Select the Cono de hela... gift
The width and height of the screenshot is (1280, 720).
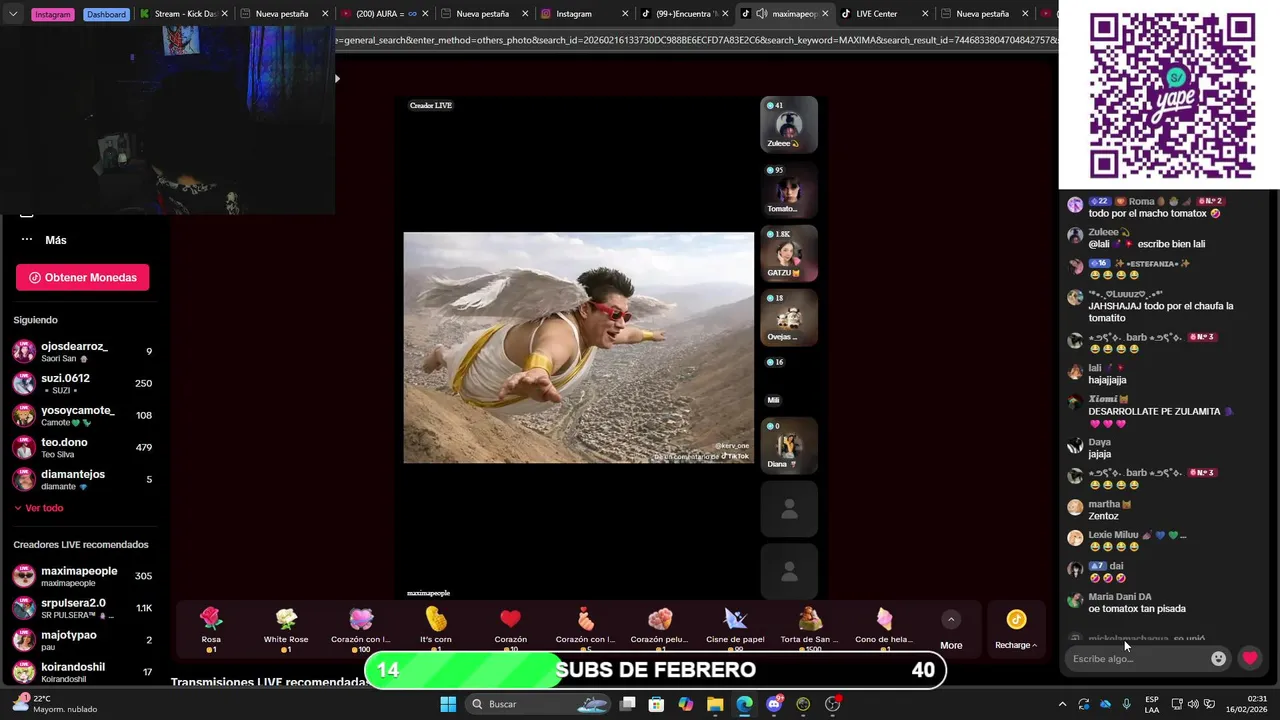pyautogui.click(x=884, y=629)
